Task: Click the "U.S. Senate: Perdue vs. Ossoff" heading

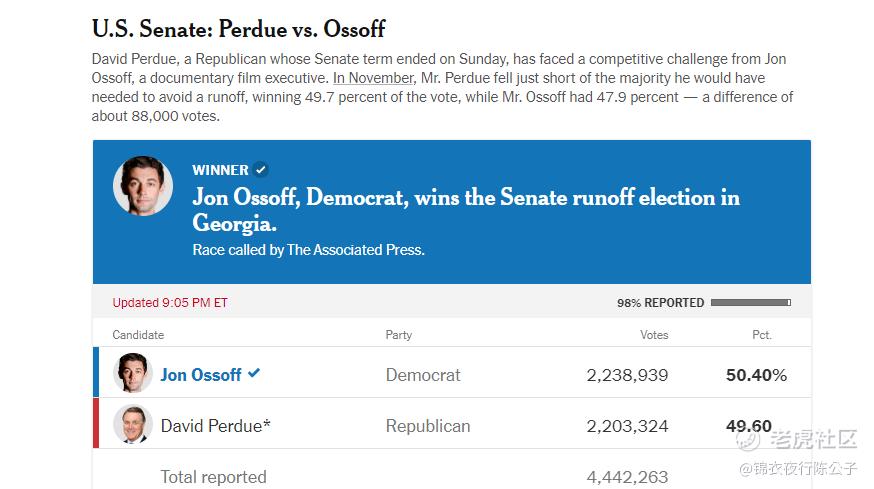Action: 239,29
